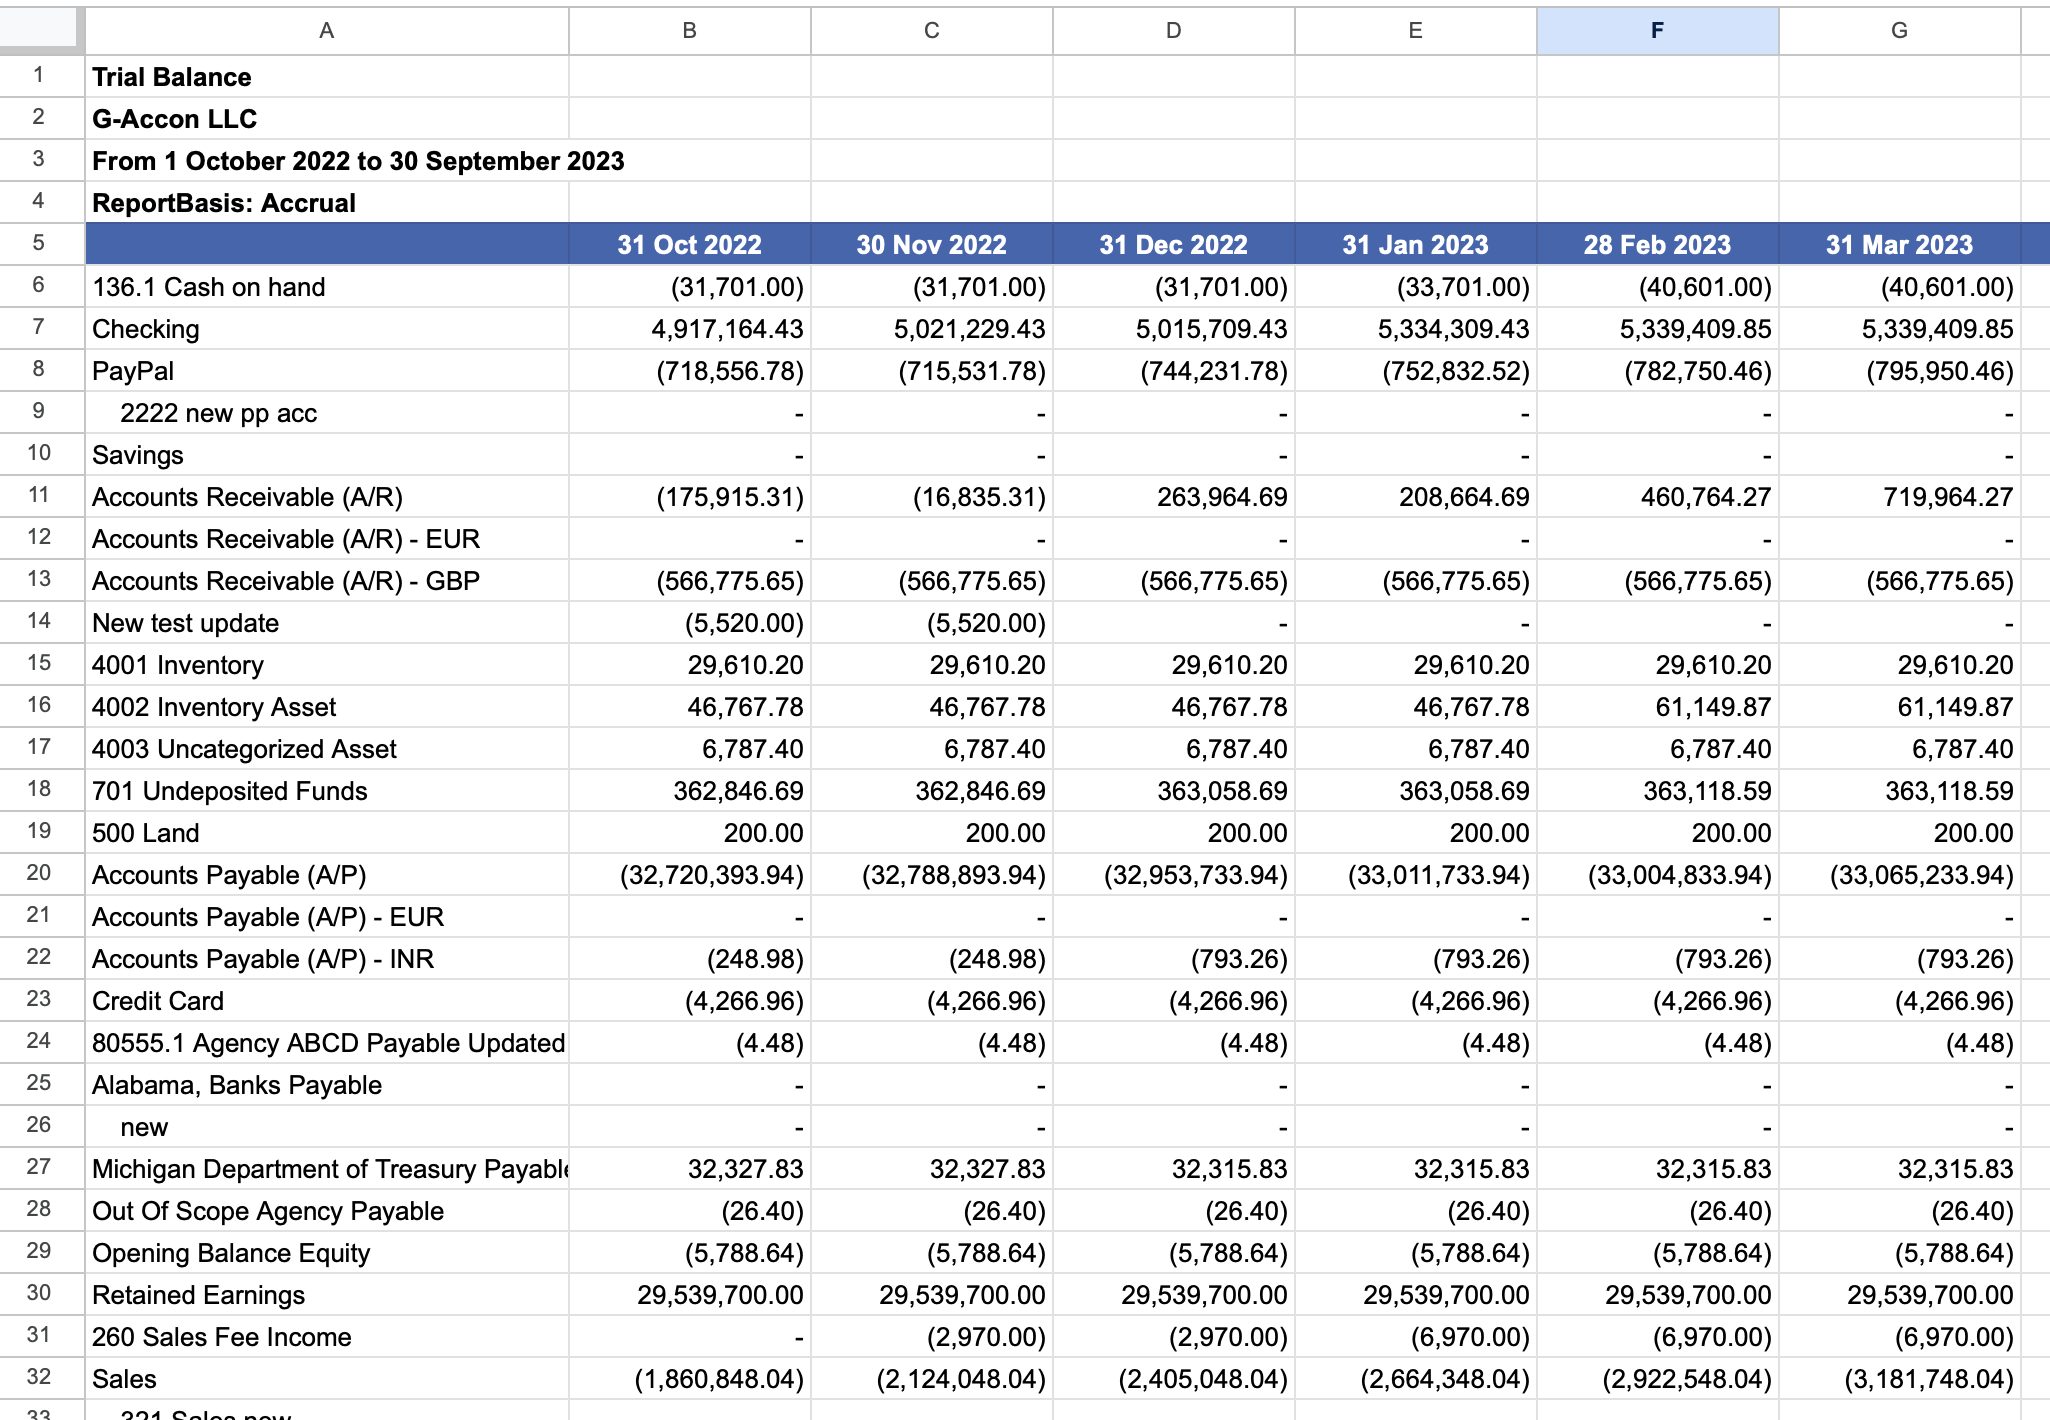Select column A header
The width and height of the screenshot is (2050, 1420).
[x=326, y=30]
